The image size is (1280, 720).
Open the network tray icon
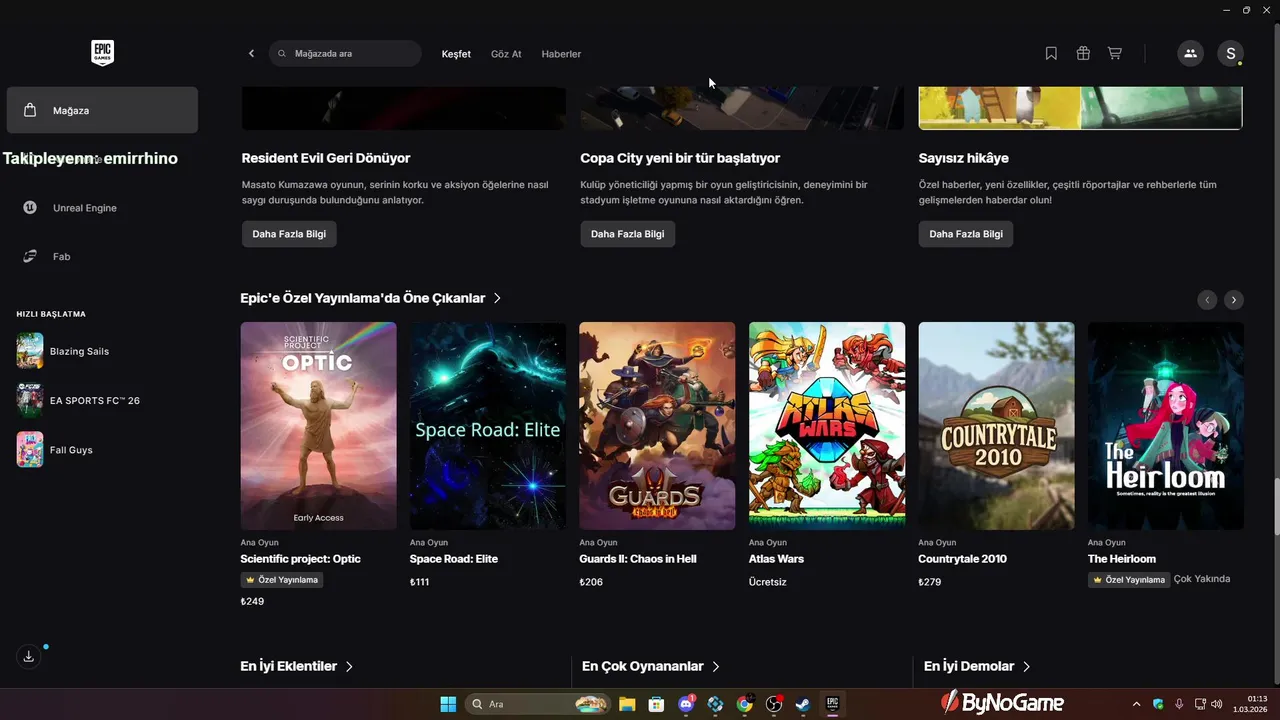1200,704
